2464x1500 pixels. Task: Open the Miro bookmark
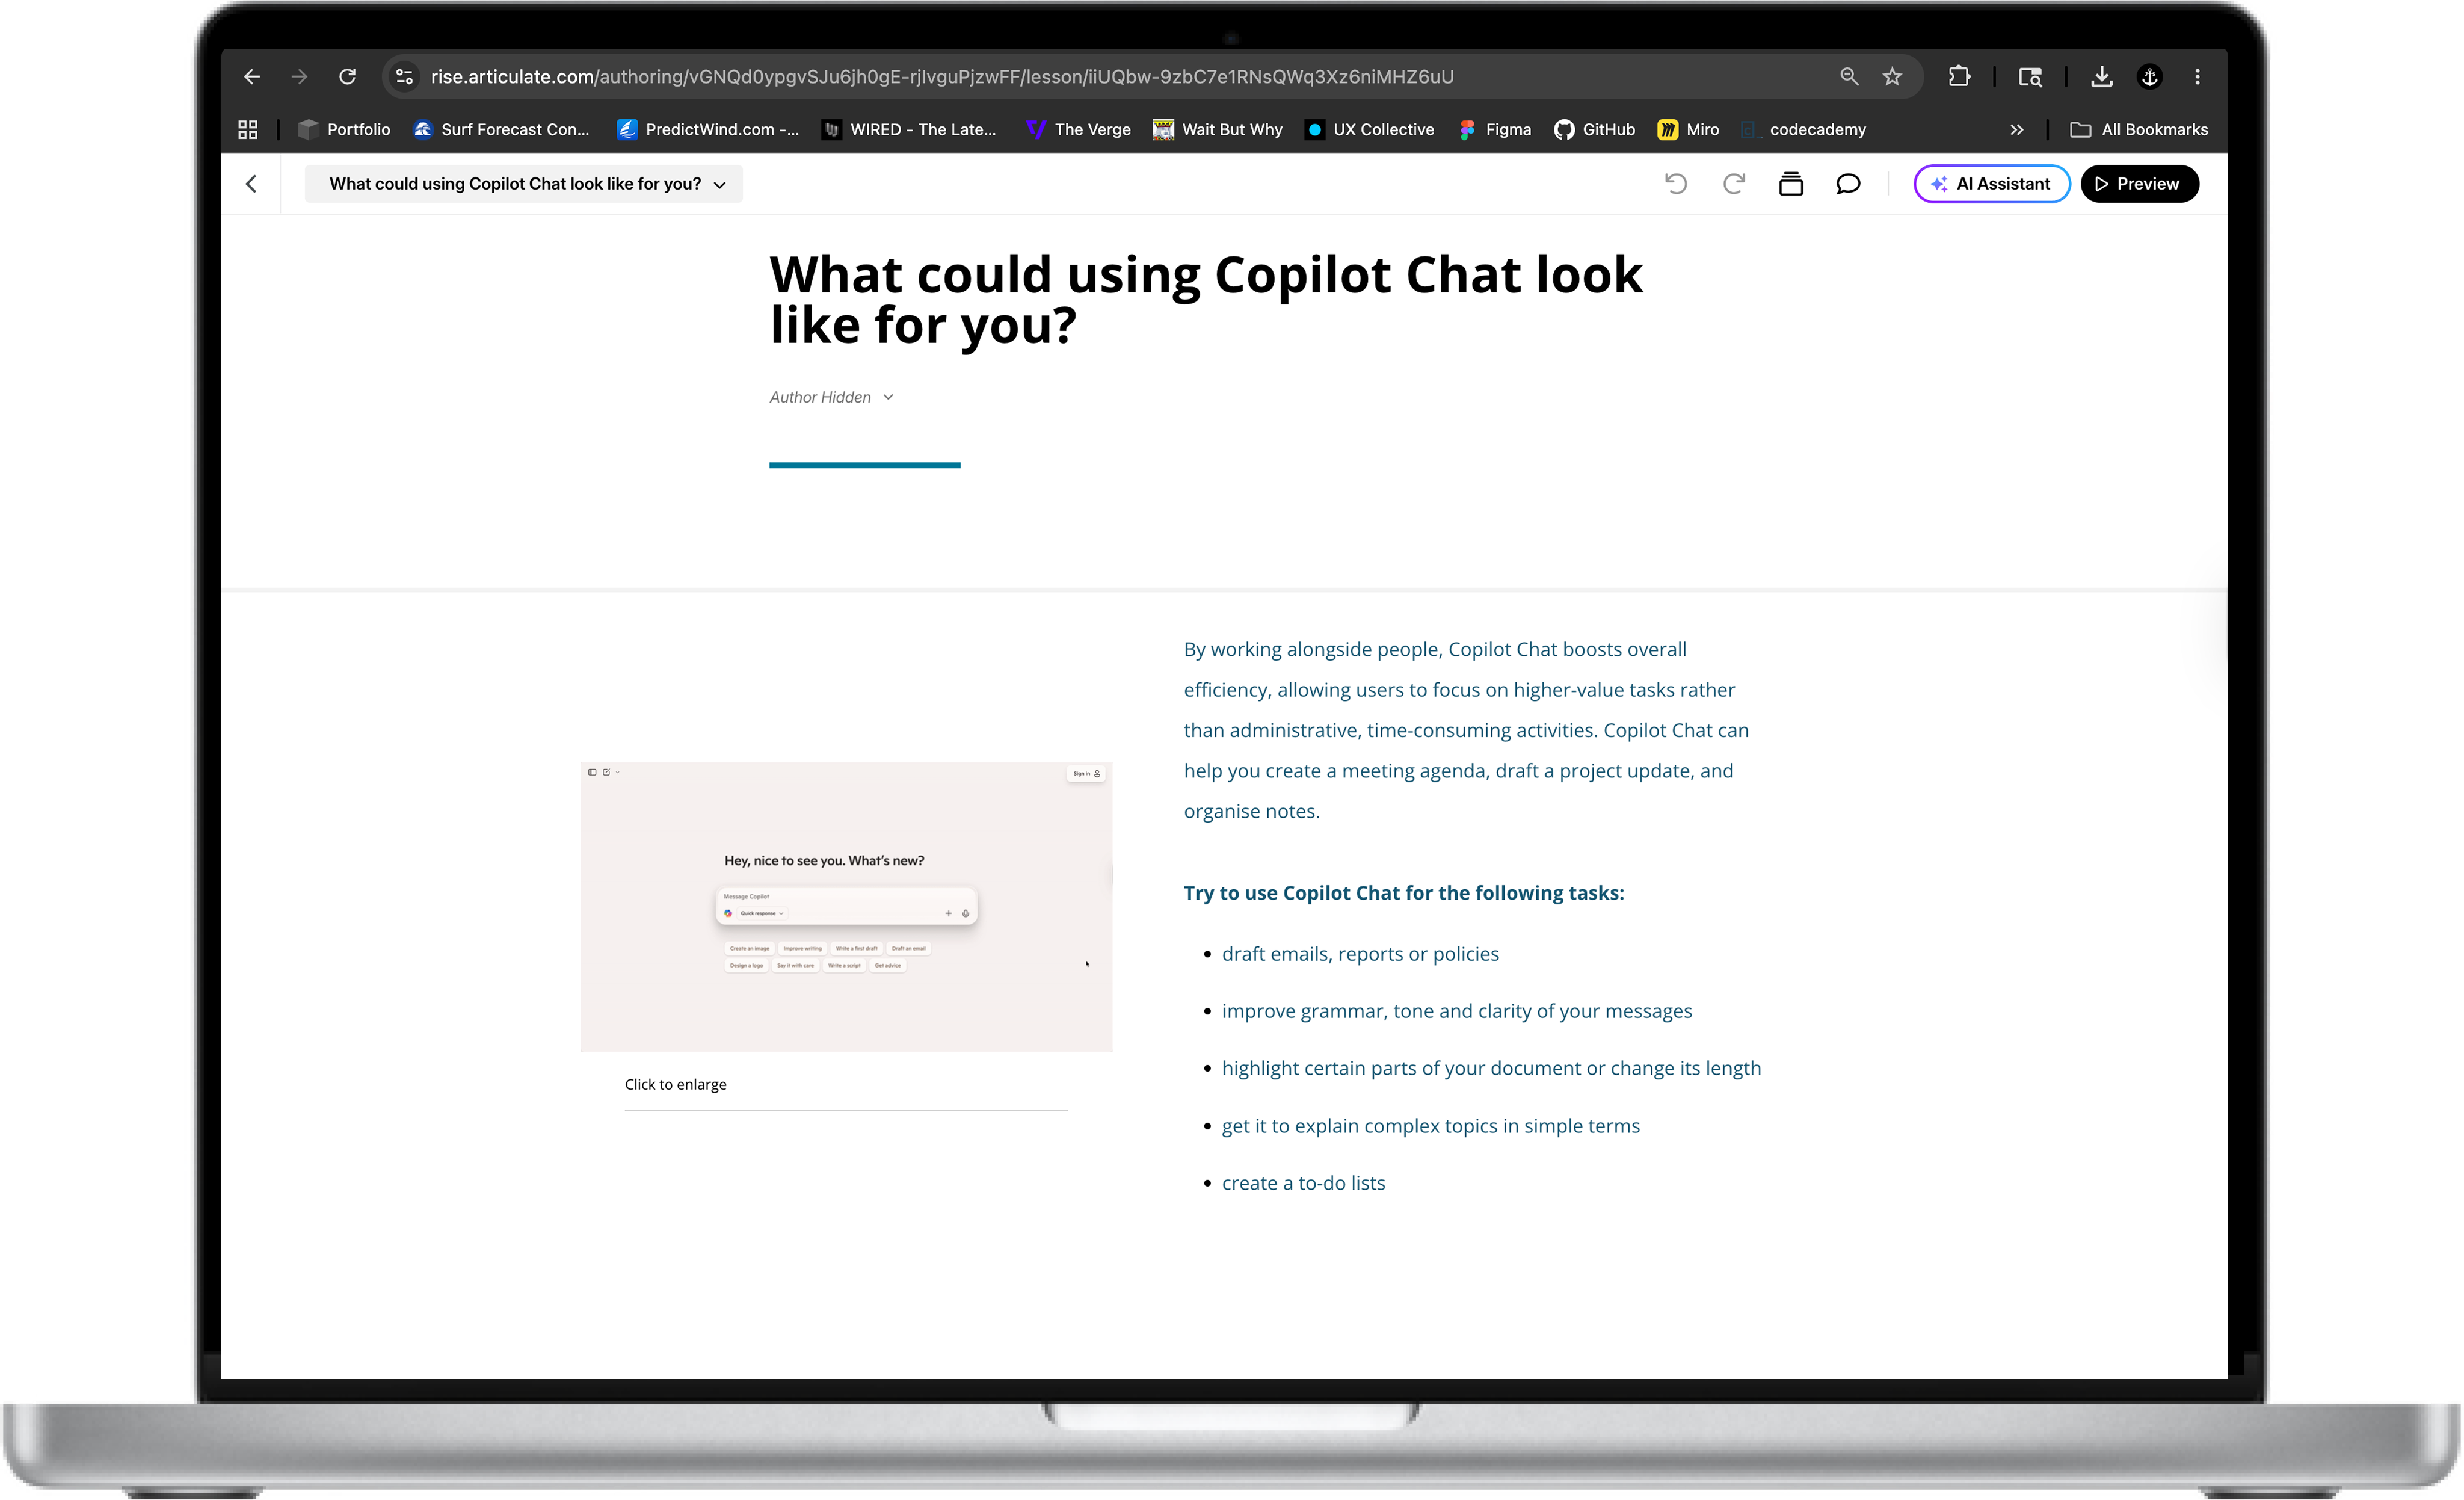click(1688, 130)
